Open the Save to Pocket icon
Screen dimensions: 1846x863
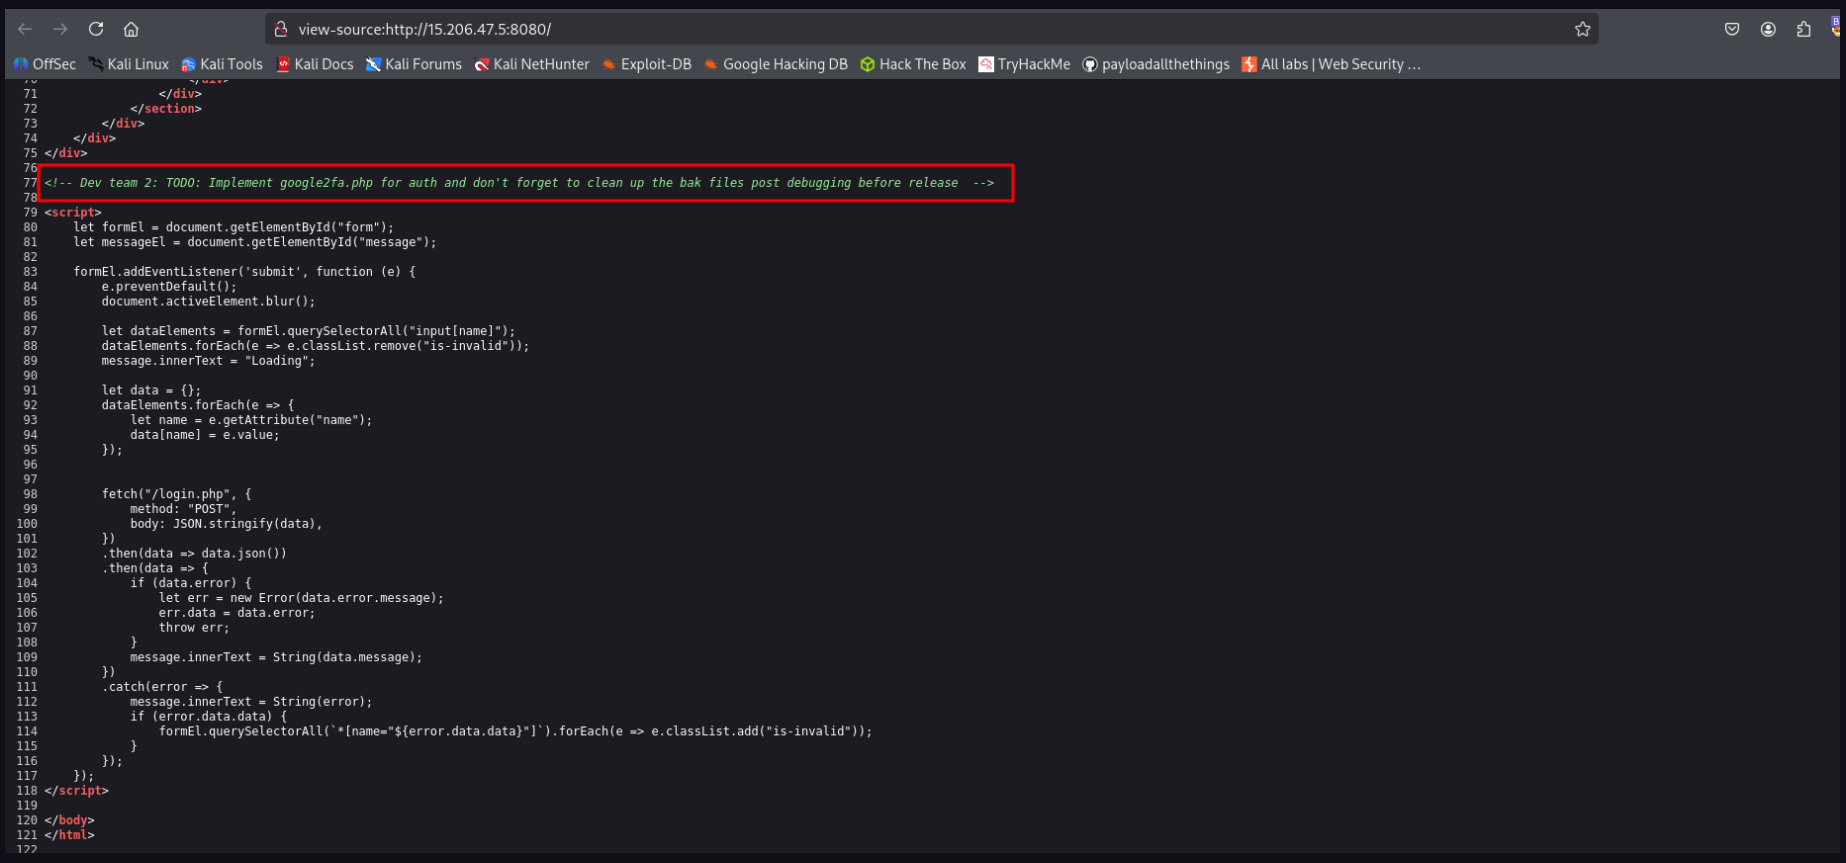1732,29
